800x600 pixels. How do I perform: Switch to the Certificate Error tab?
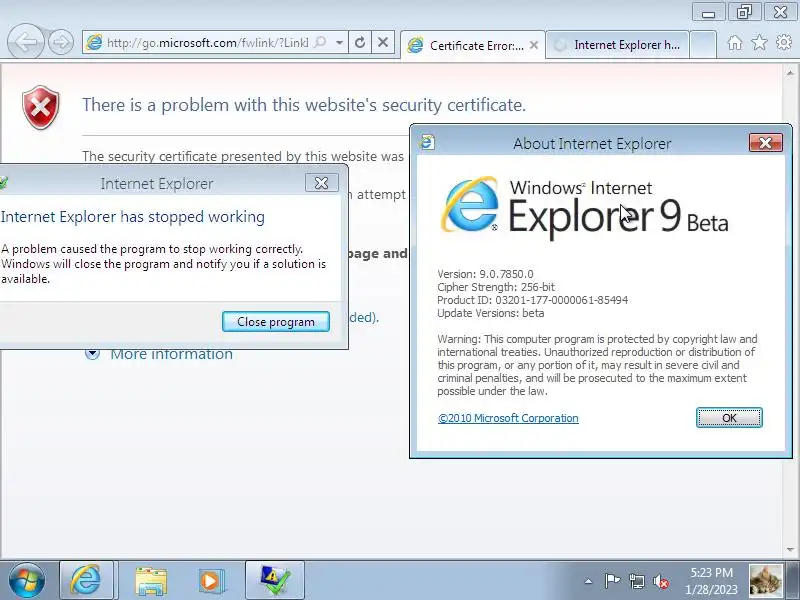click(x=472, y=45)
